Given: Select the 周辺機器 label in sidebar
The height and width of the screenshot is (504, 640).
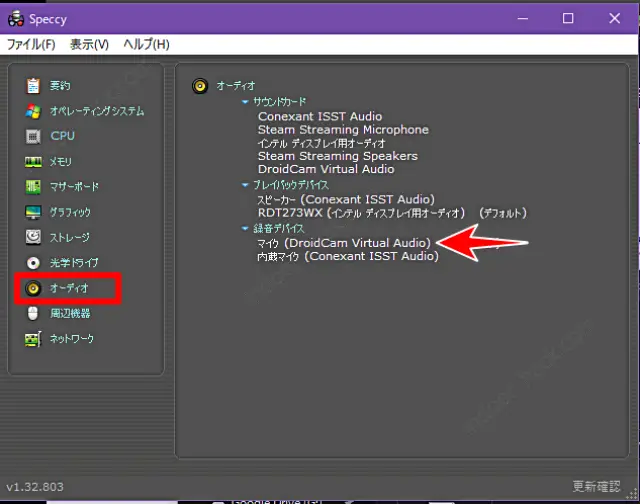Looking at the screenshot, I should click(70, 313).
